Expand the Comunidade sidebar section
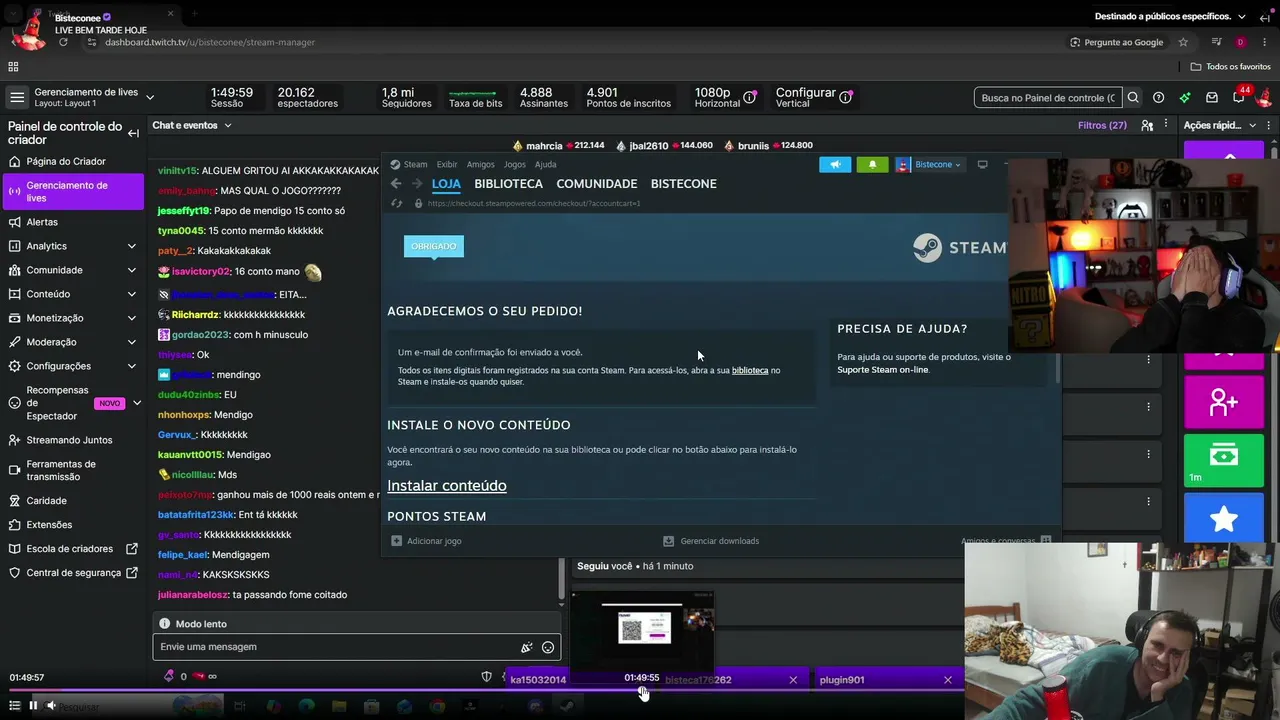The image size is (1280, 720). 132,270
